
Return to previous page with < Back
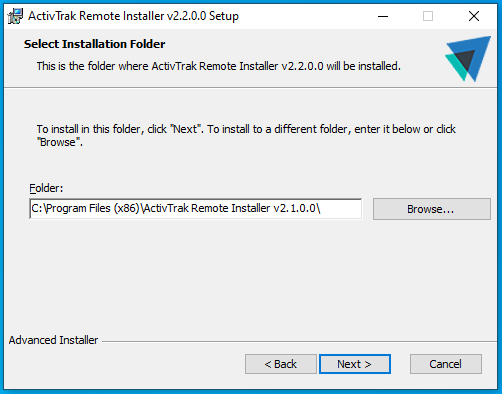coord(281,364)
